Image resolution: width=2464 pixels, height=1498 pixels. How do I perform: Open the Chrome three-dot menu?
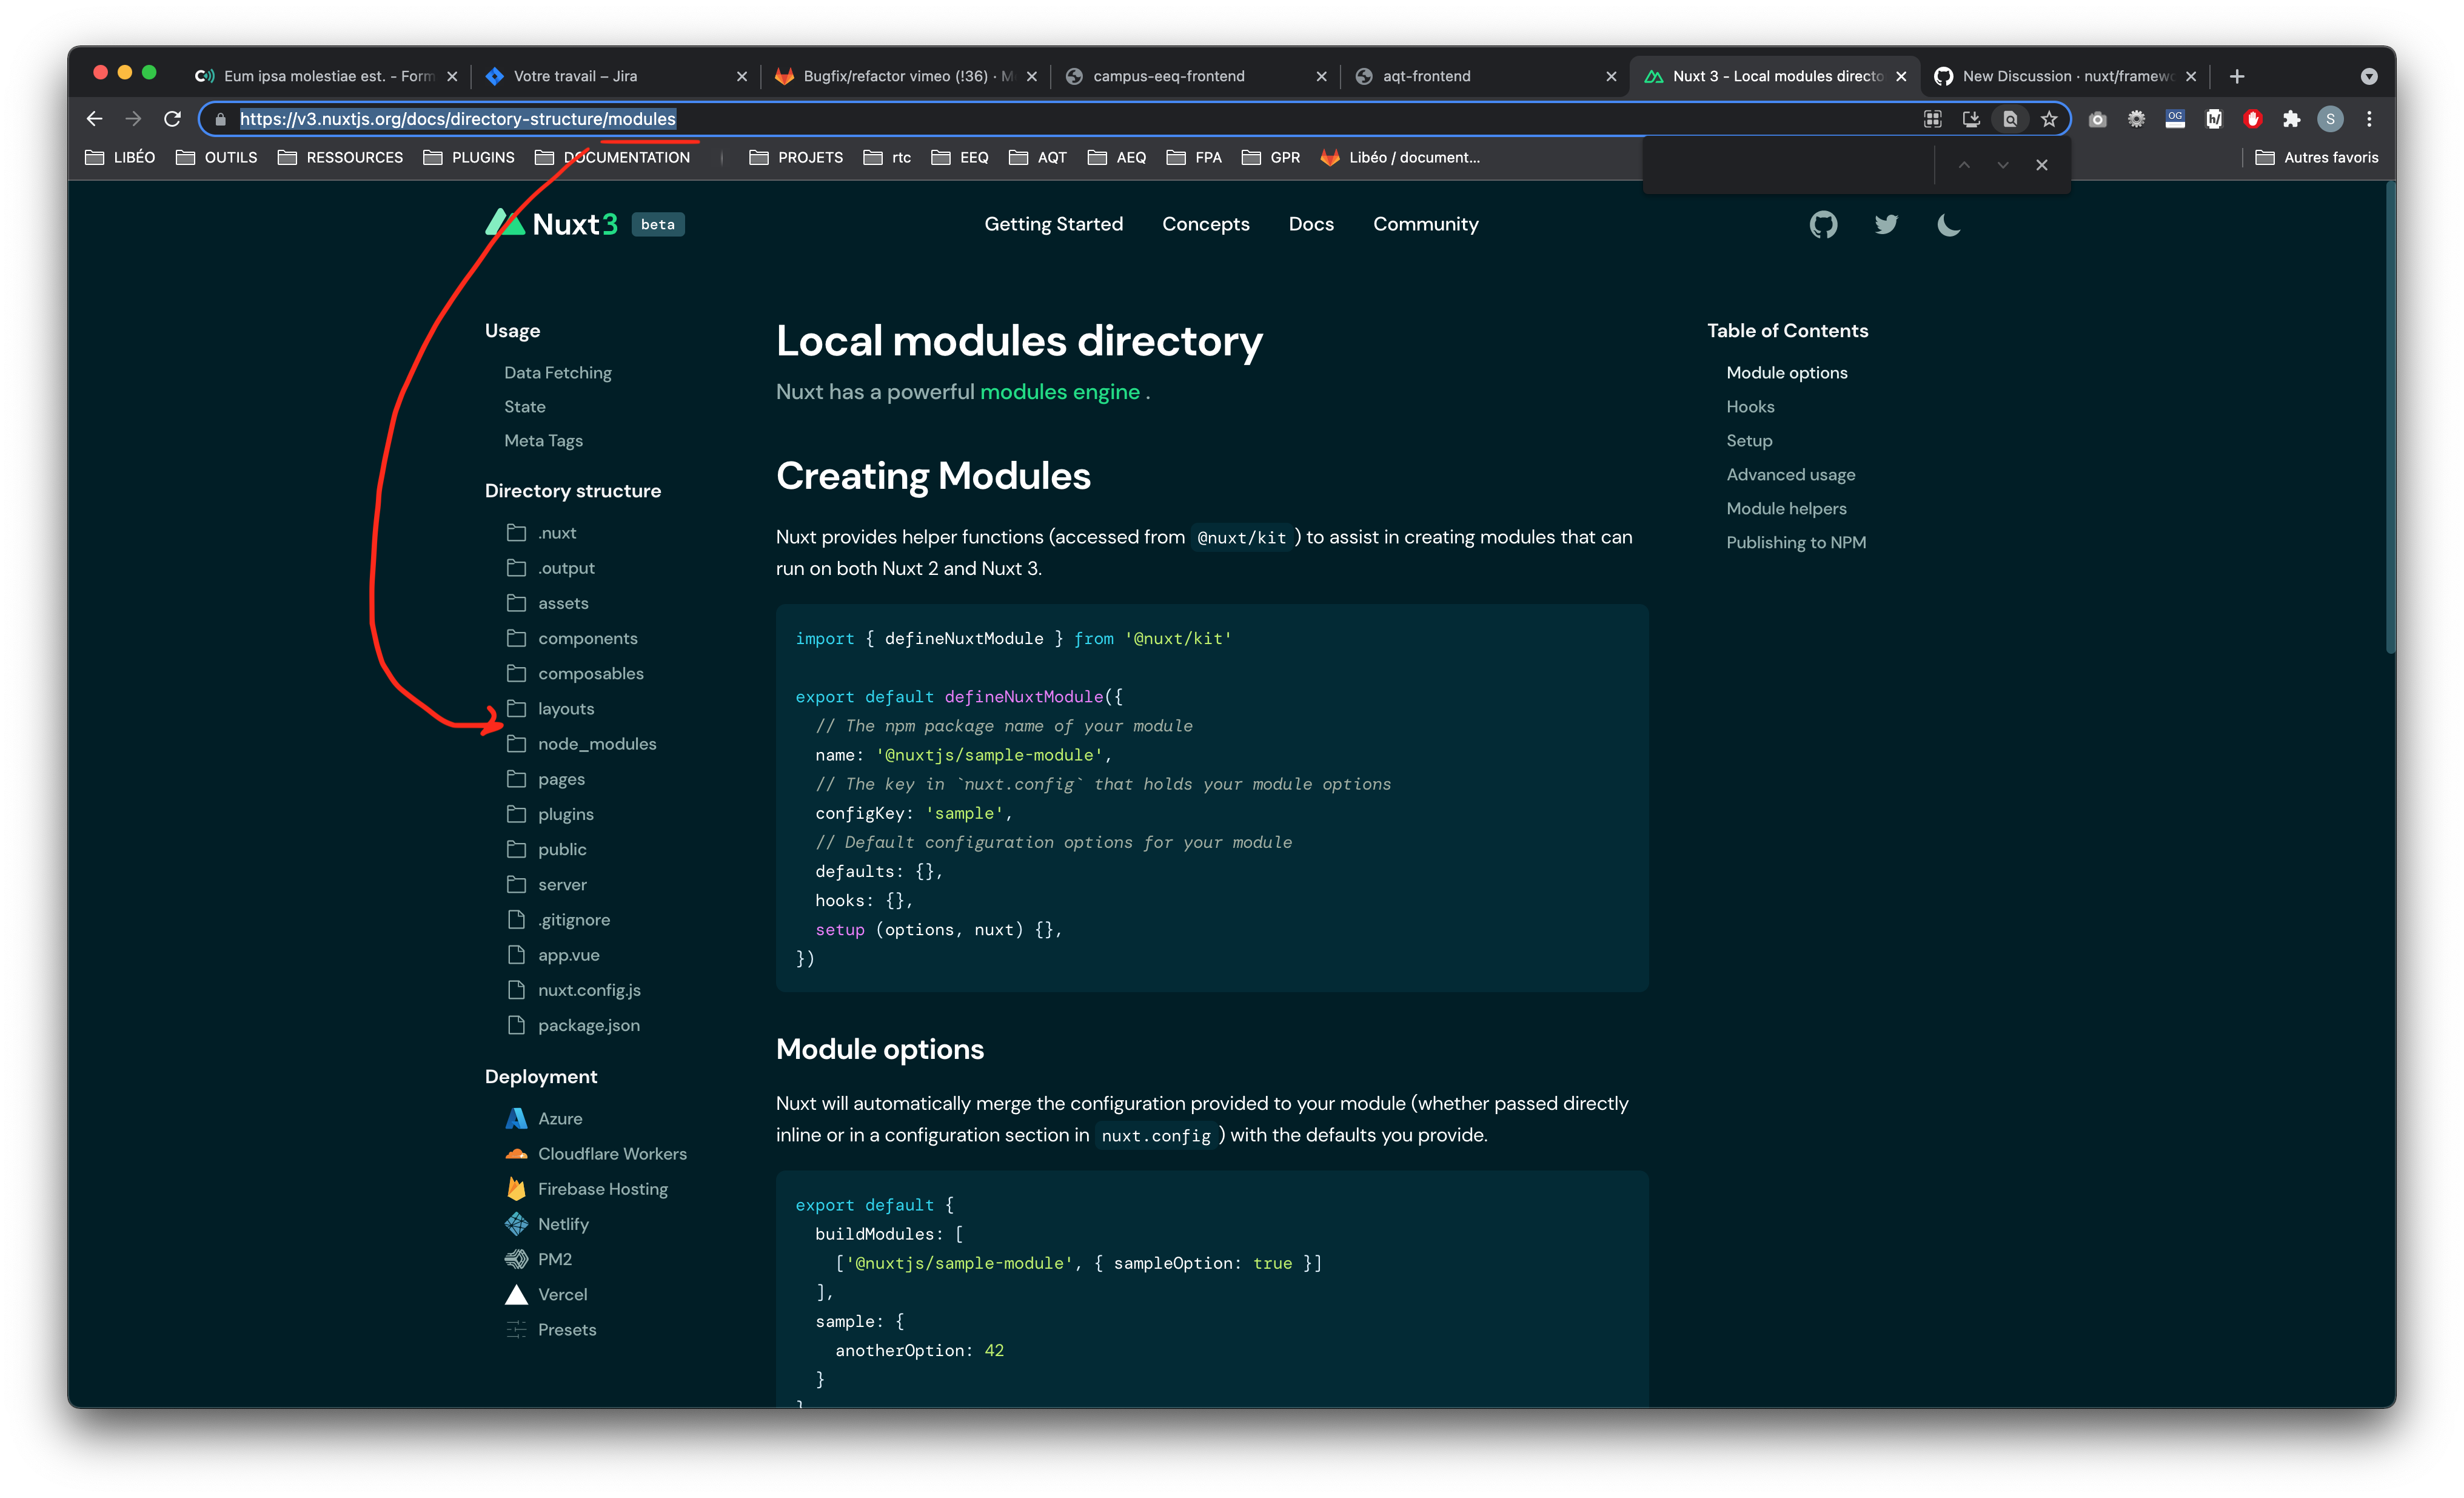coord(2369,119)
